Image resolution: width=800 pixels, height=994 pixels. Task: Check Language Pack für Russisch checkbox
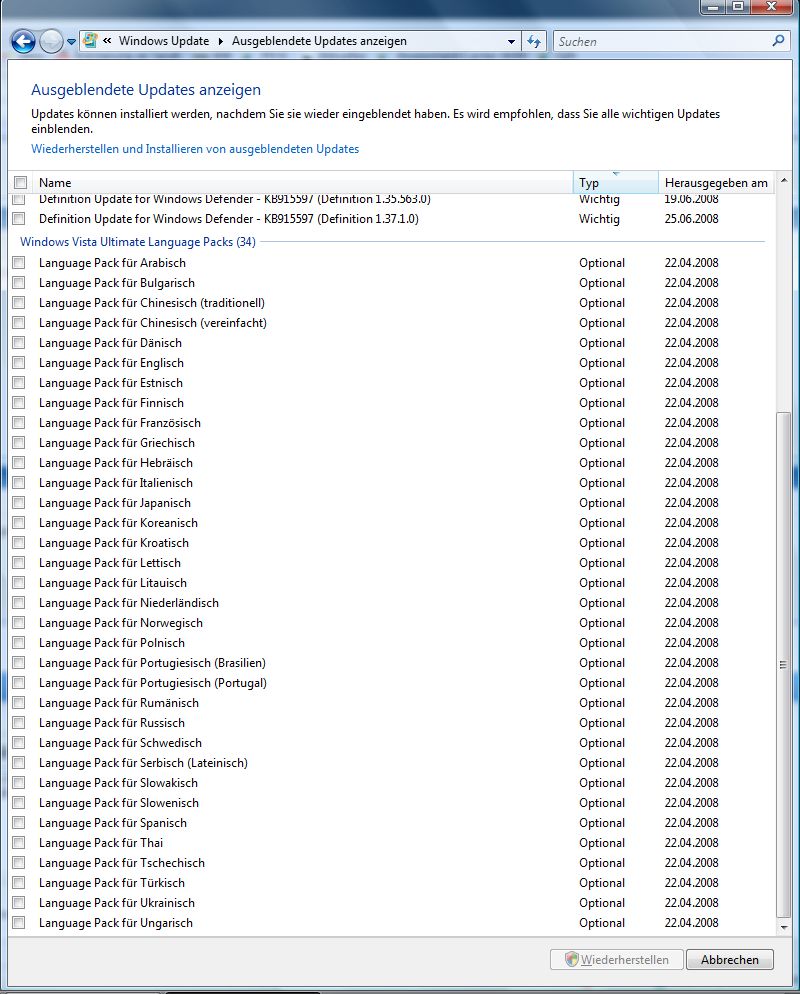coord(19,723)
